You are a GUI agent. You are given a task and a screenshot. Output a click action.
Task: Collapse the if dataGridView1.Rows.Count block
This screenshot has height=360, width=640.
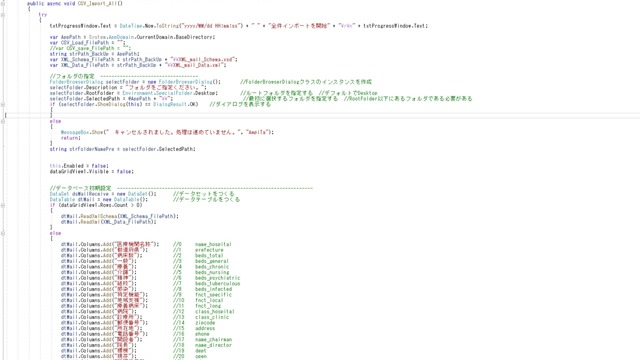tap(3, 205)
